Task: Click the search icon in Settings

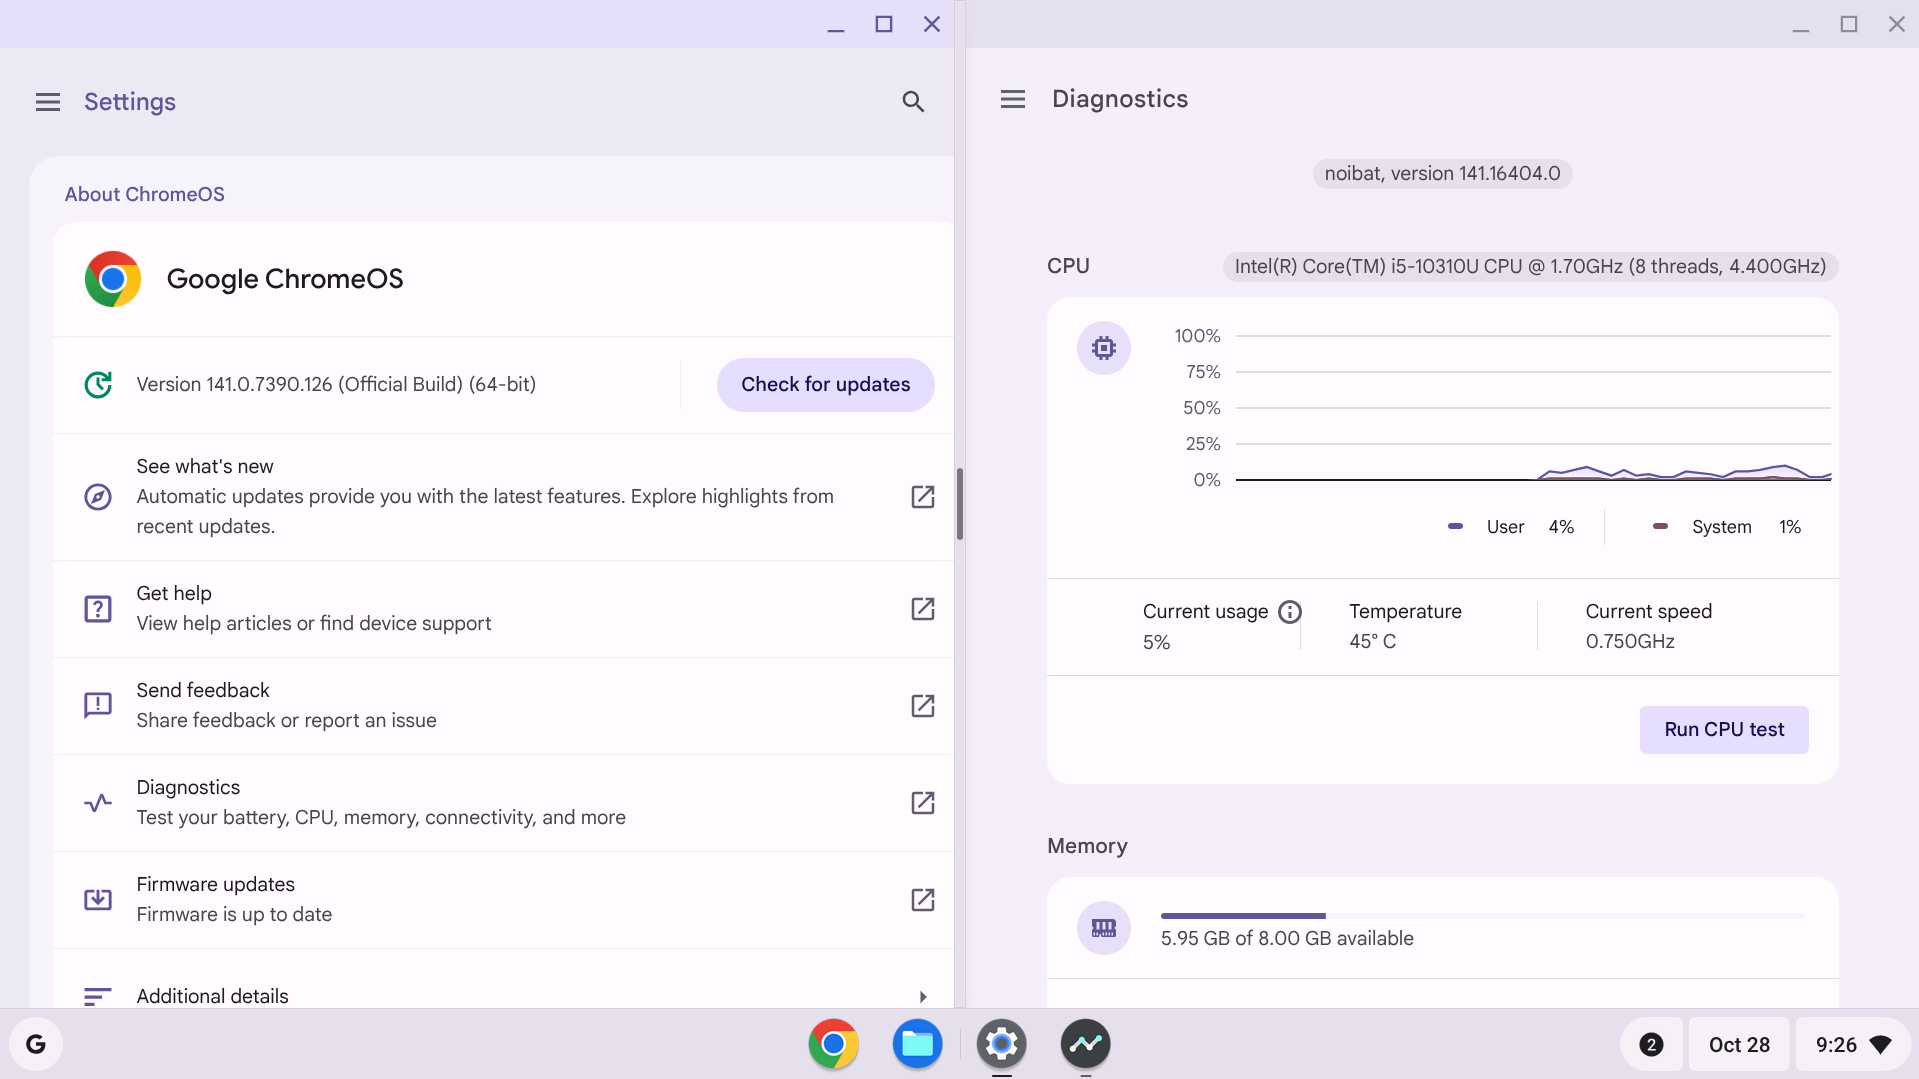Action: 912,102
